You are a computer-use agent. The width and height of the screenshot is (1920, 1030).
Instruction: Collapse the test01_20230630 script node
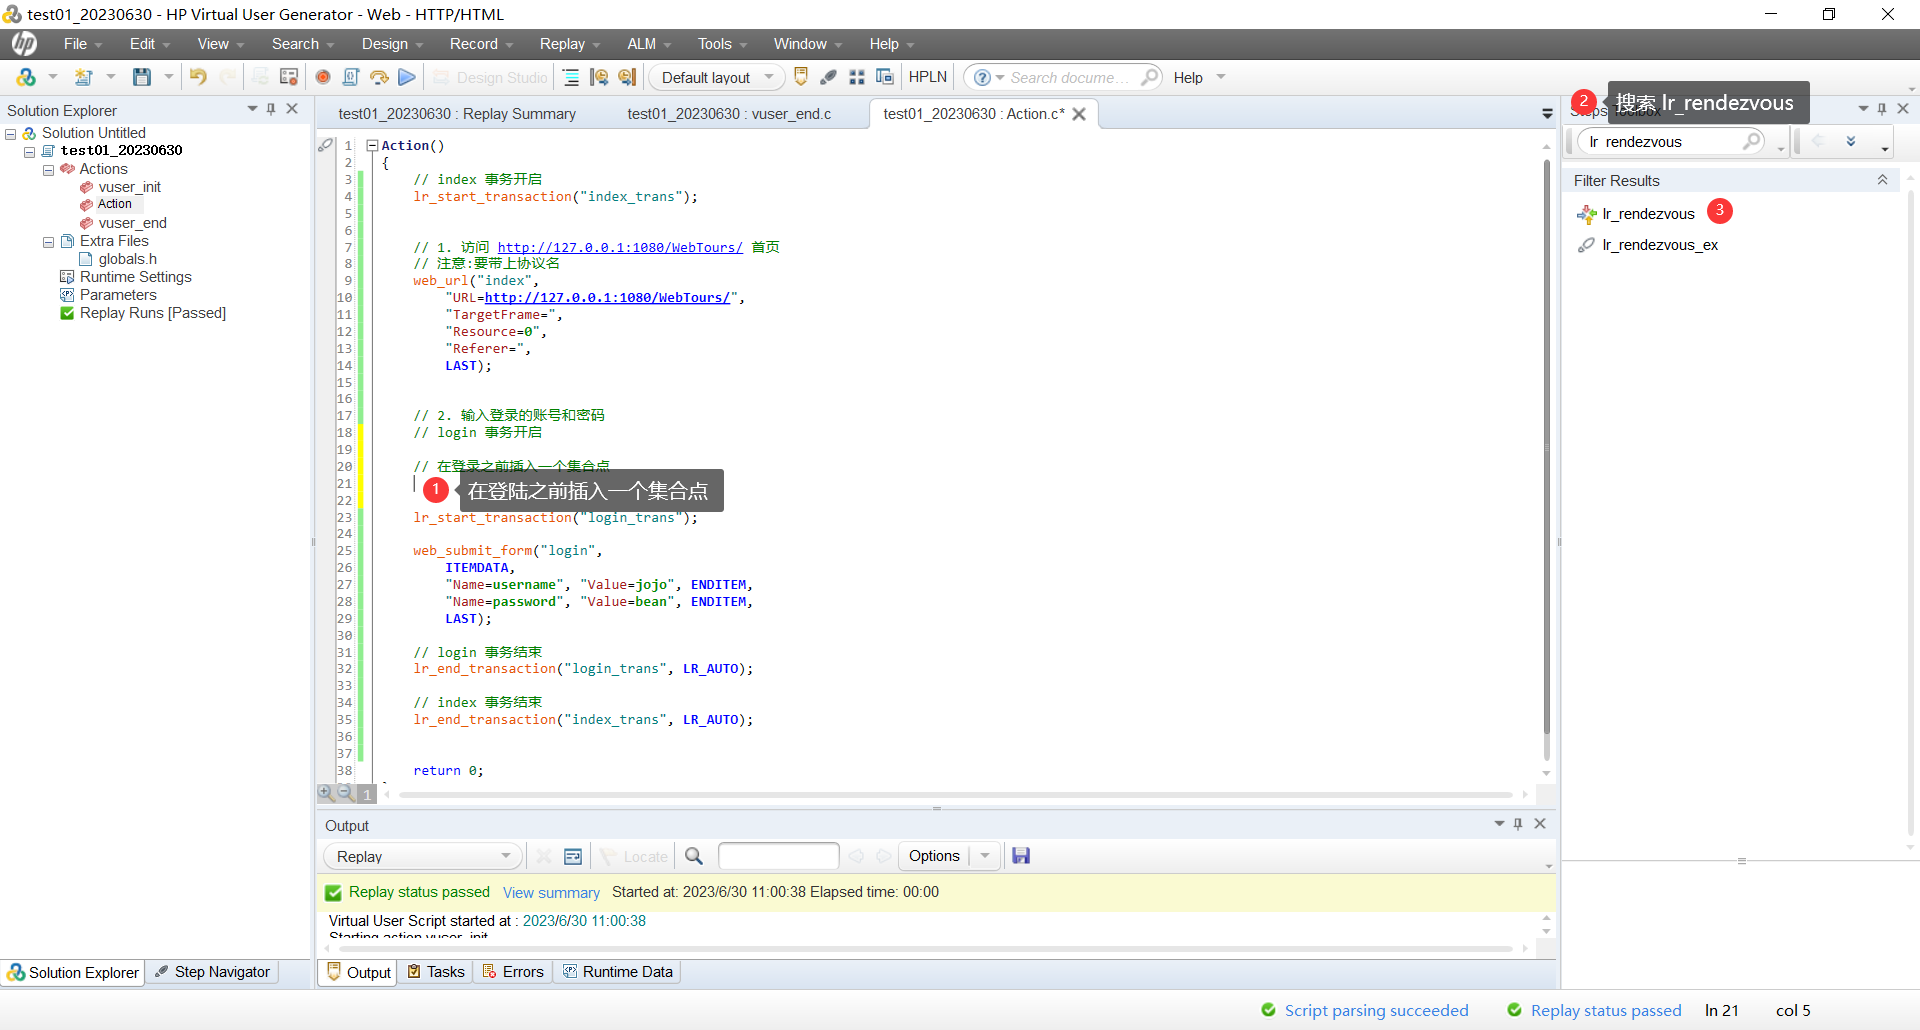pyautogui.click(x=30, y=152)
